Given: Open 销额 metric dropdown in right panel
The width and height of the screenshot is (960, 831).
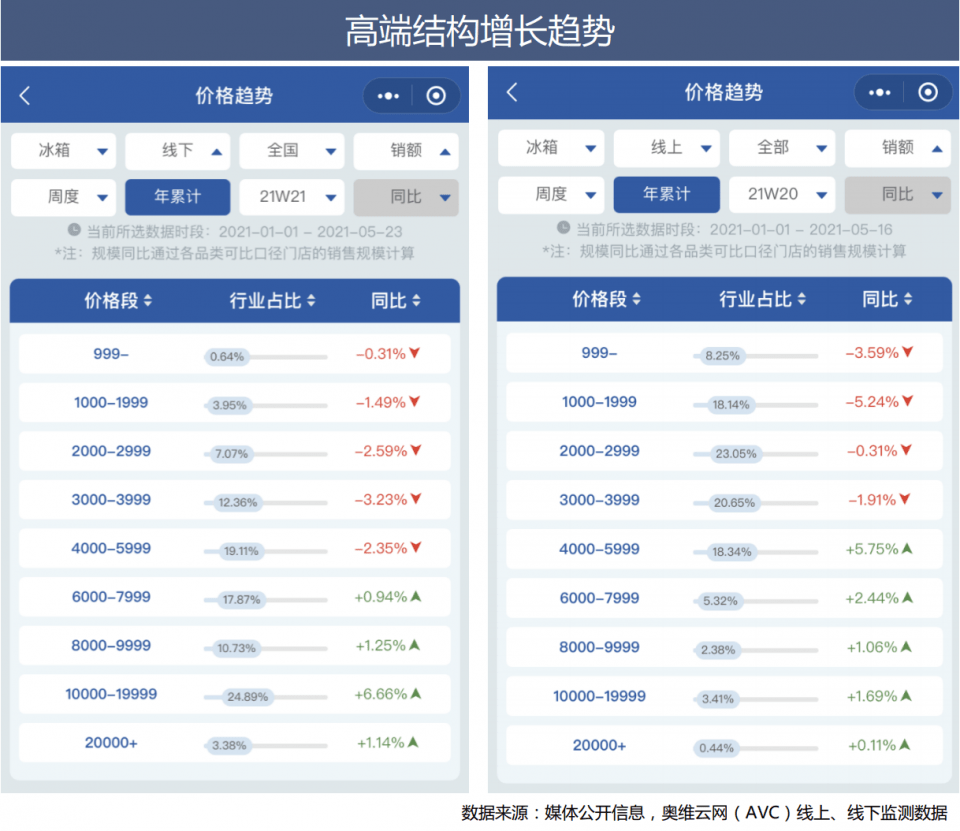Looking at the screenshot, I should (x=898, y=148).
